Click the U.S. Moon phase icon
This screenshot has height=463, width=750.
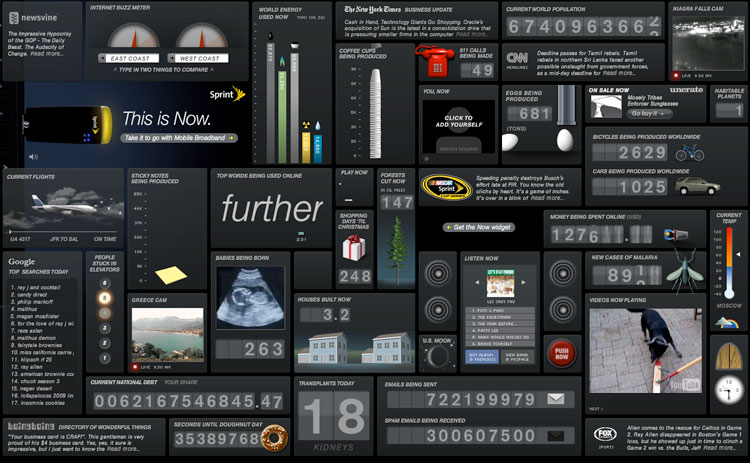[x=438, y=357]
